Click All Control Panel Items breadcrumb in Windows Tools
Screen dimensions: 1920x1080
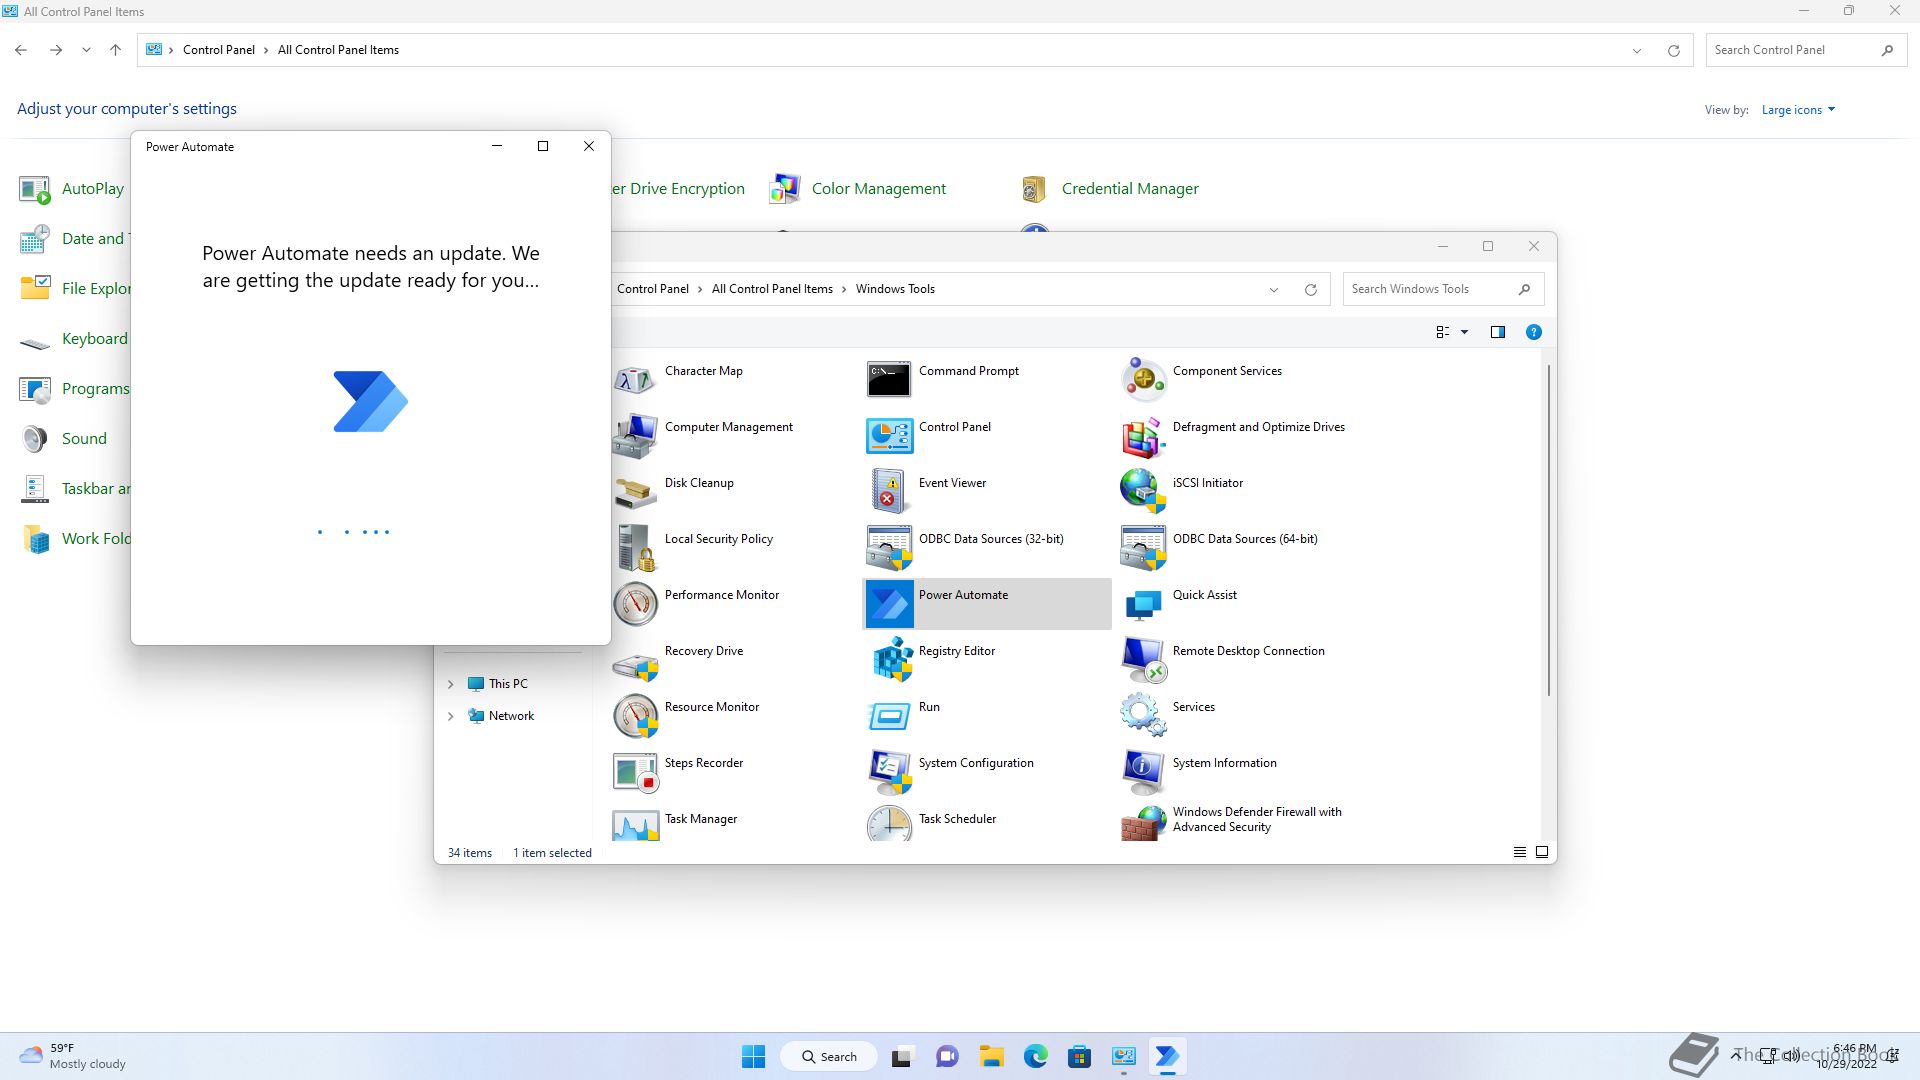tap(772, 289)
